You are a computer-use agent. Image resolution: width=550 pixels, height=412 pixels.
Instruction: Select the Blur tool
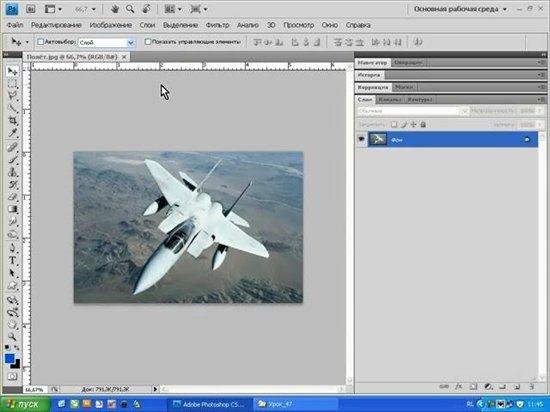tap(12, 221)
